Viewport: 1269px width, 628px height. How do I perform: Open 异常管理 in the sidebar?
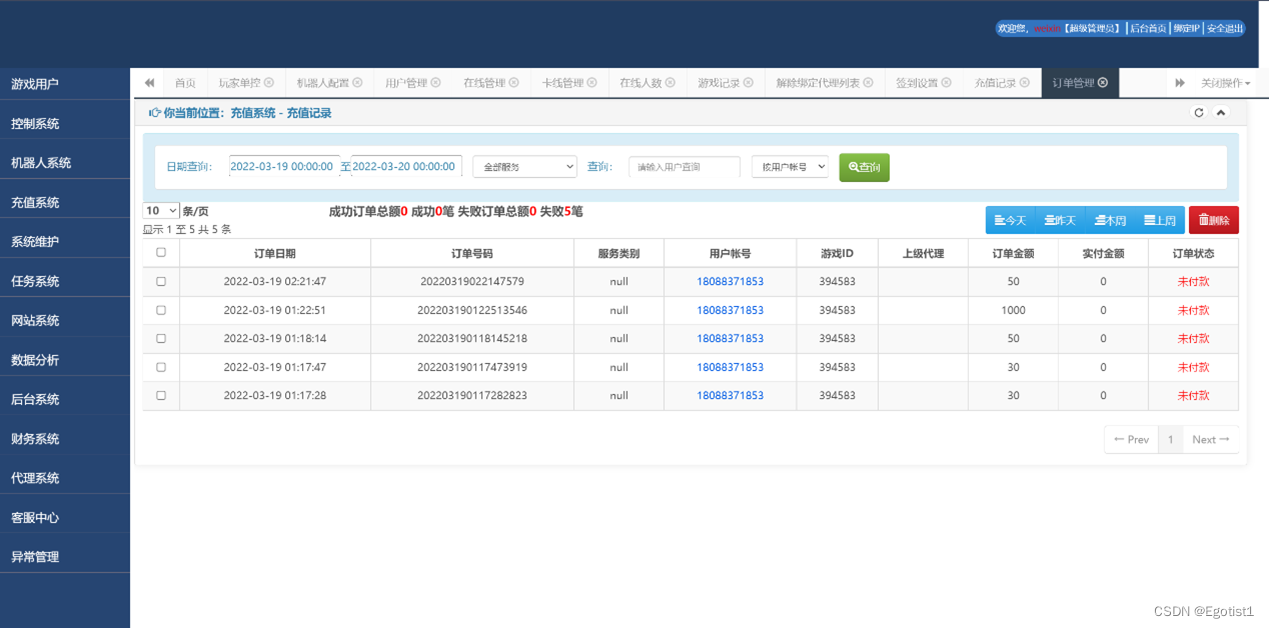click(x=65, y=557)
